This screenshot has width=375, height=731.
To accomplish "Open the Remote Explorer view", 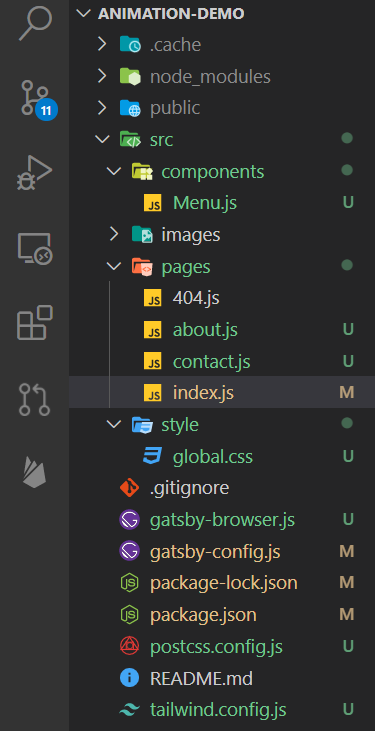I will pos(35,248).
